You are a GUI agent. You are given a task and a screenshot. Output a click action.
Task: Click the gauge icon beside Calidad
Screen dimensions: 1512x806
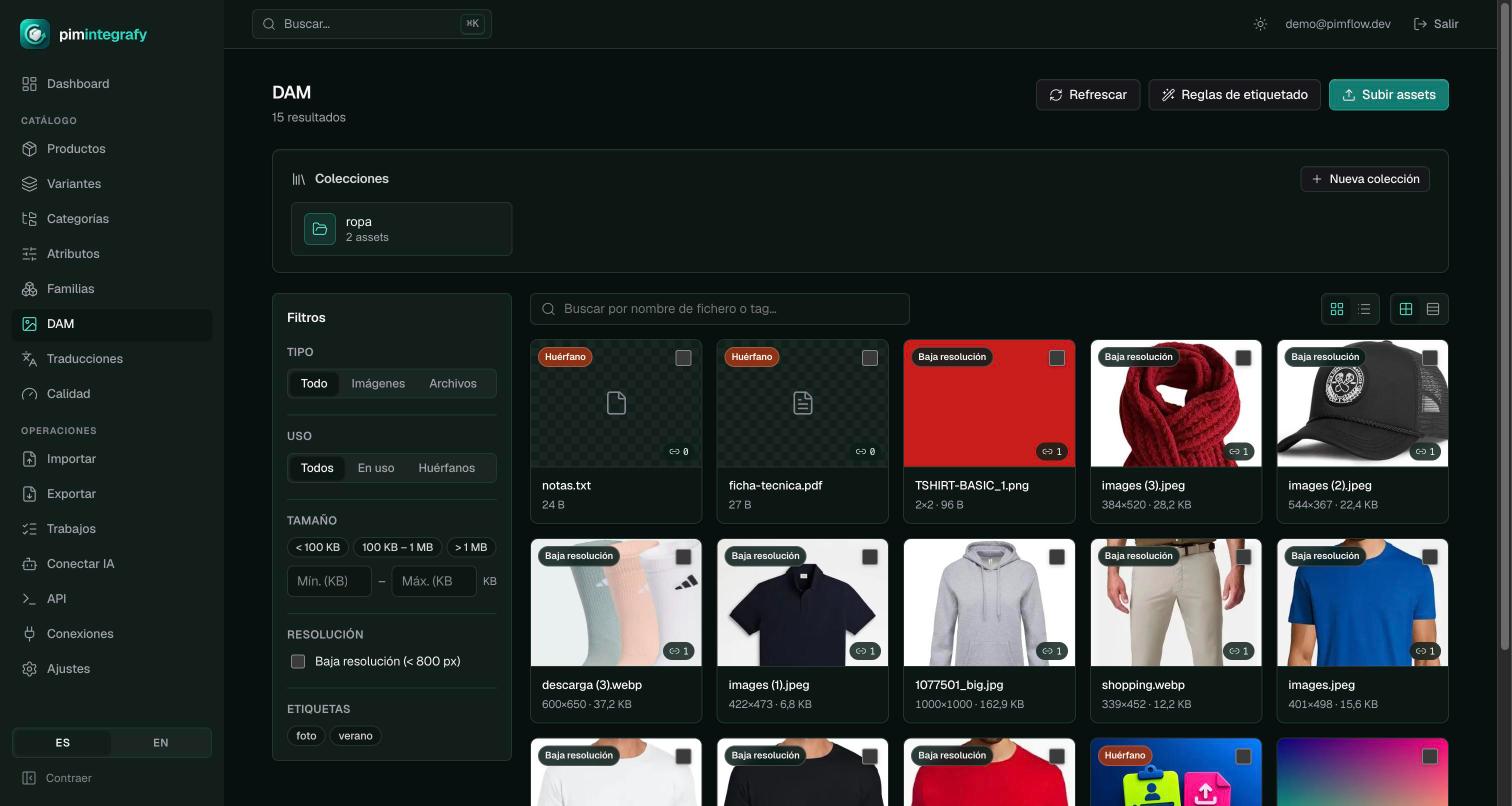click(x=29, y=394)
